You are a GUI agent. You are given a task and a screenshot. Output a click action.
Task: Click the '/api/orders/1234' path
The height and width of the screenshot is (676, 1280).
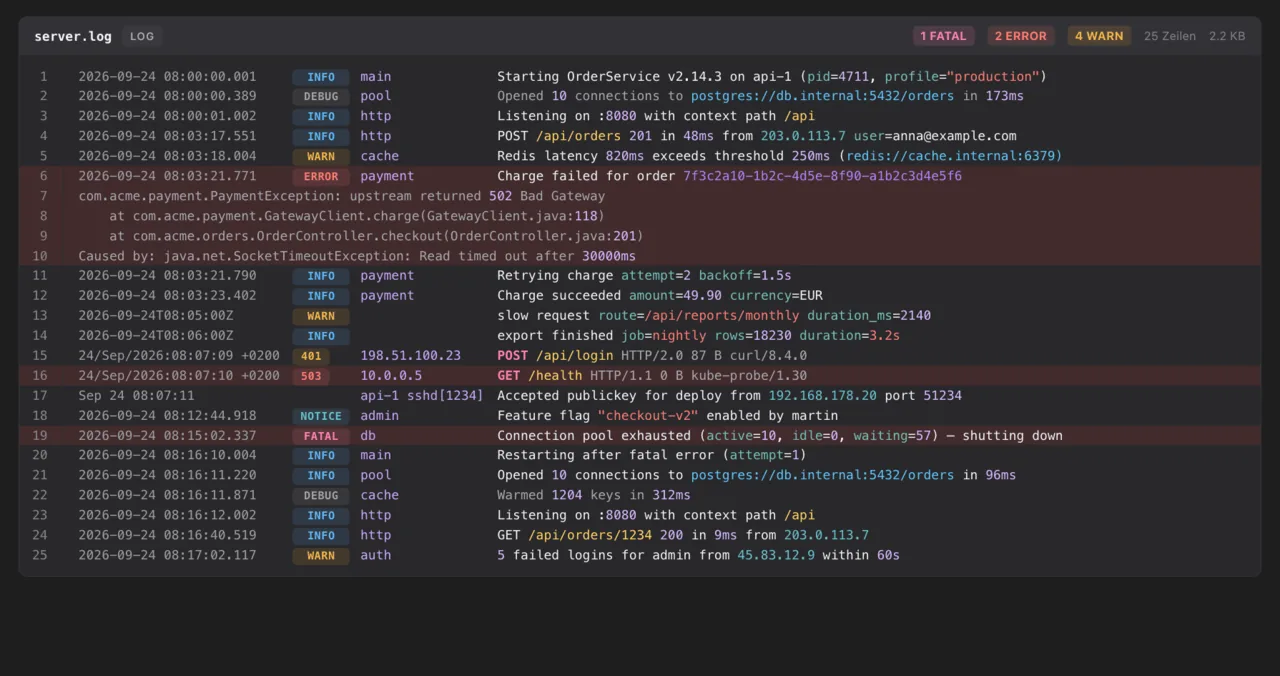pyautogui.click(x=590, y=535)
